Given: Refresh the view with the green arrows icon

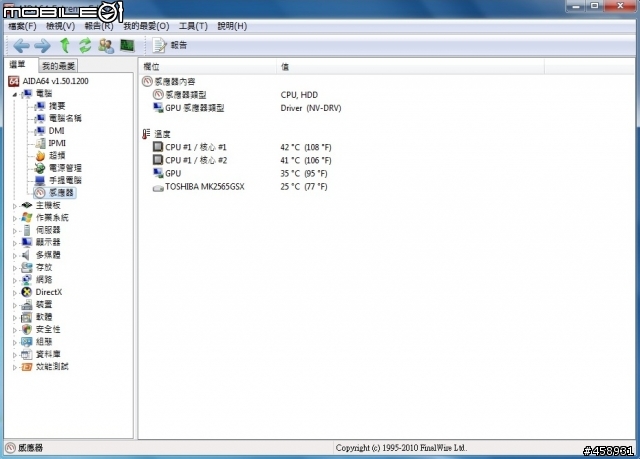Looking at the screenshot, I should [x=85, y=45].
